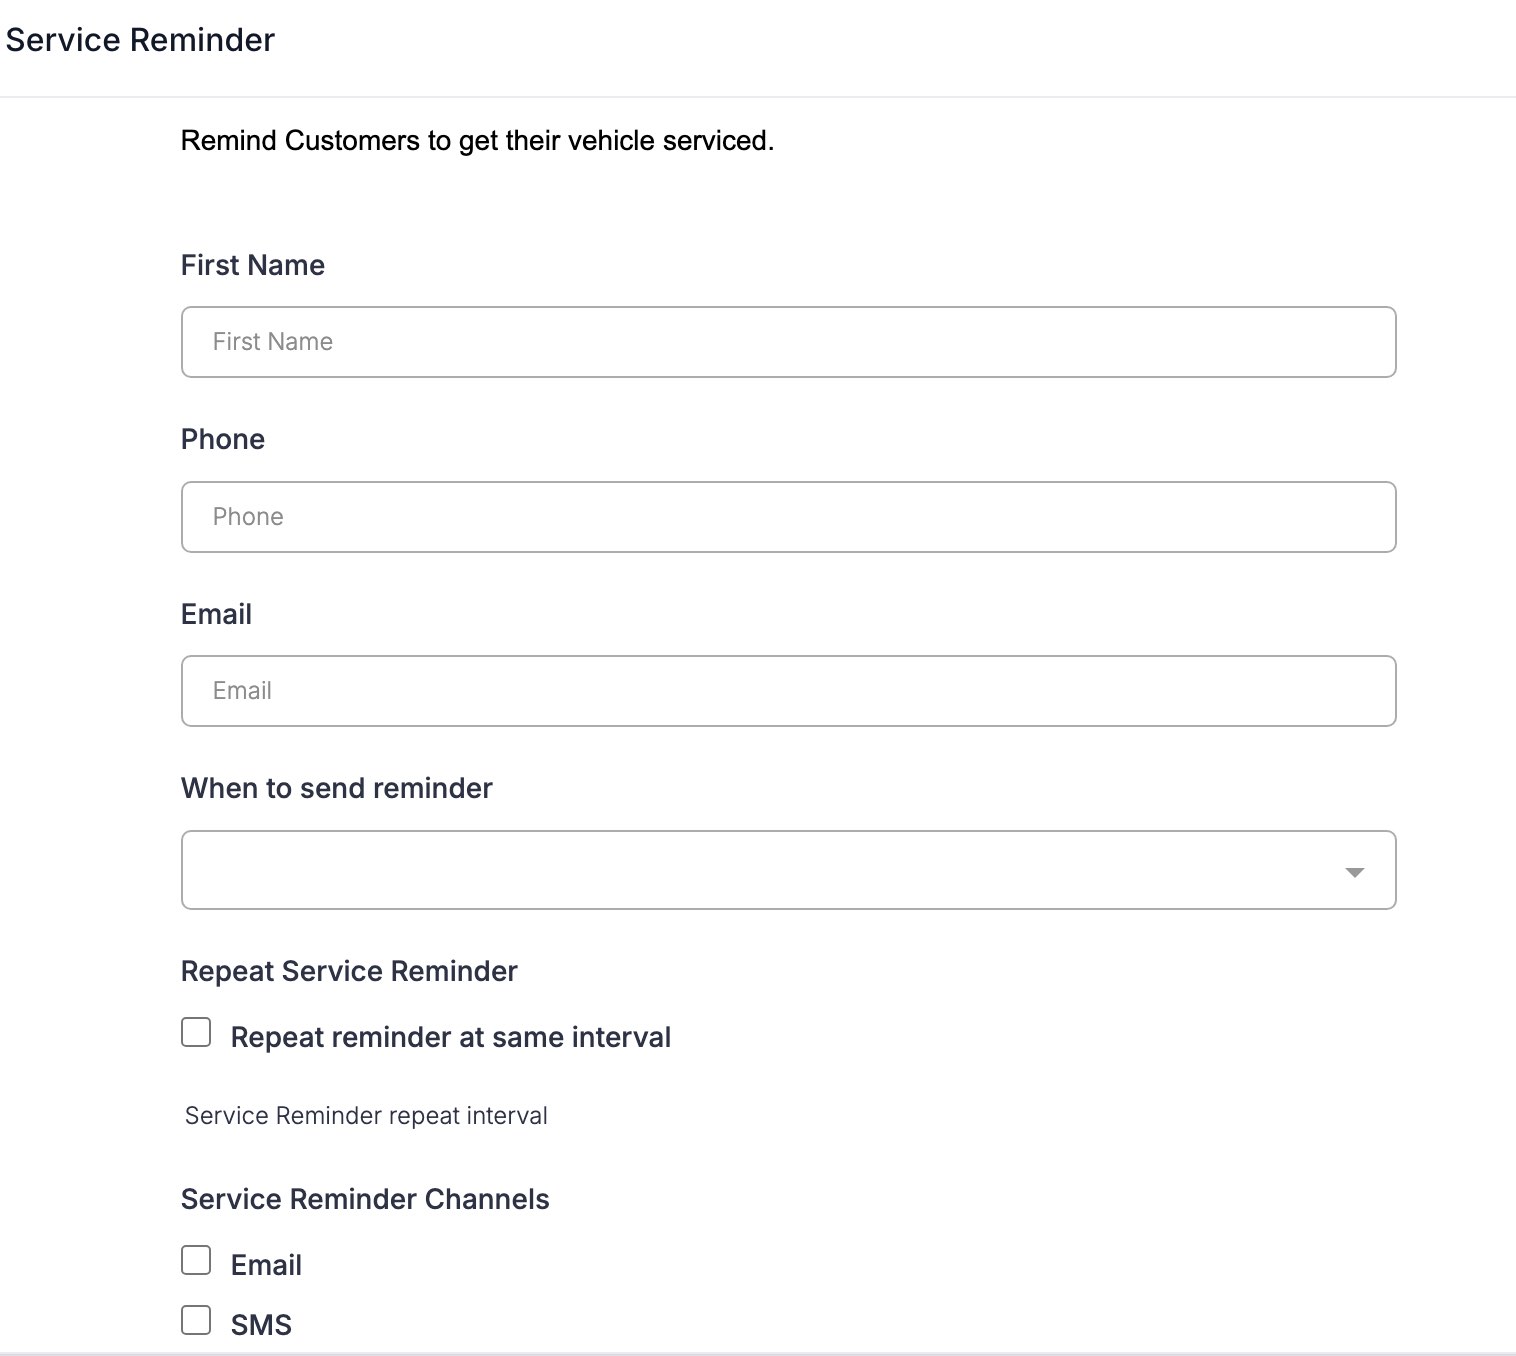Click the Email address text box

click(x=788, y=691)
